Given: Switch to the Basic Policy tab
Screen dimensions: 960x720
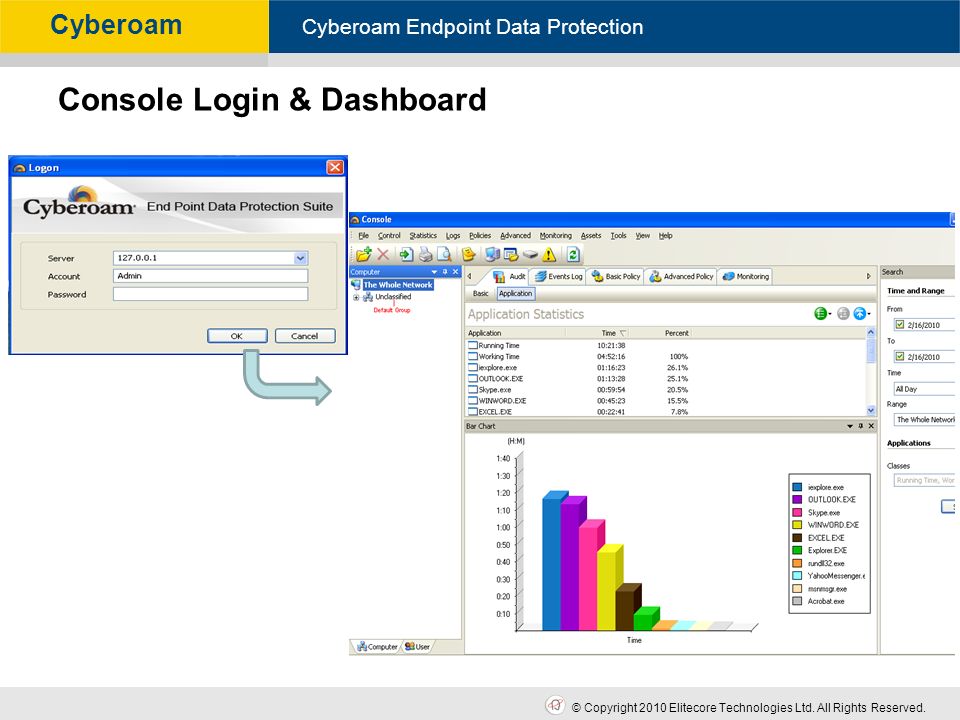Looking at the screenshot, I should (x=615, y=277).
